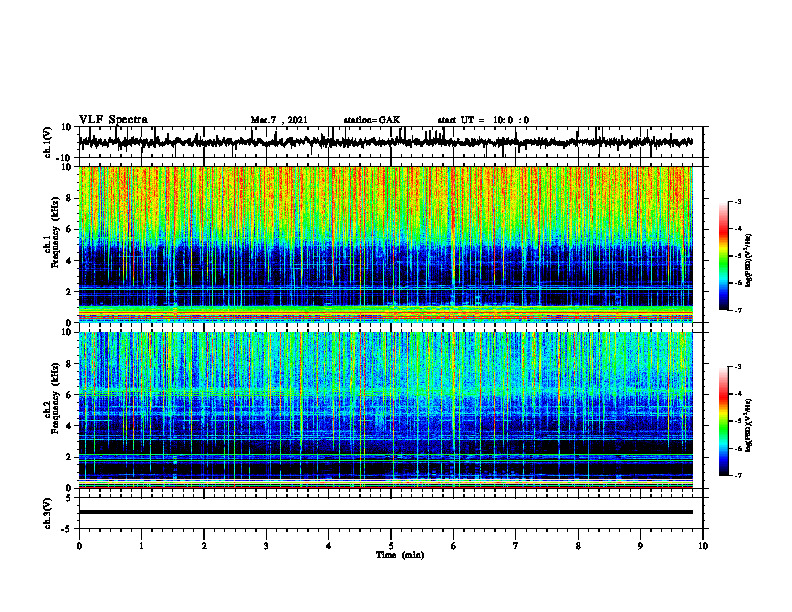Click the time axis tick label "5"
The image size is (792, 612).
391,546
